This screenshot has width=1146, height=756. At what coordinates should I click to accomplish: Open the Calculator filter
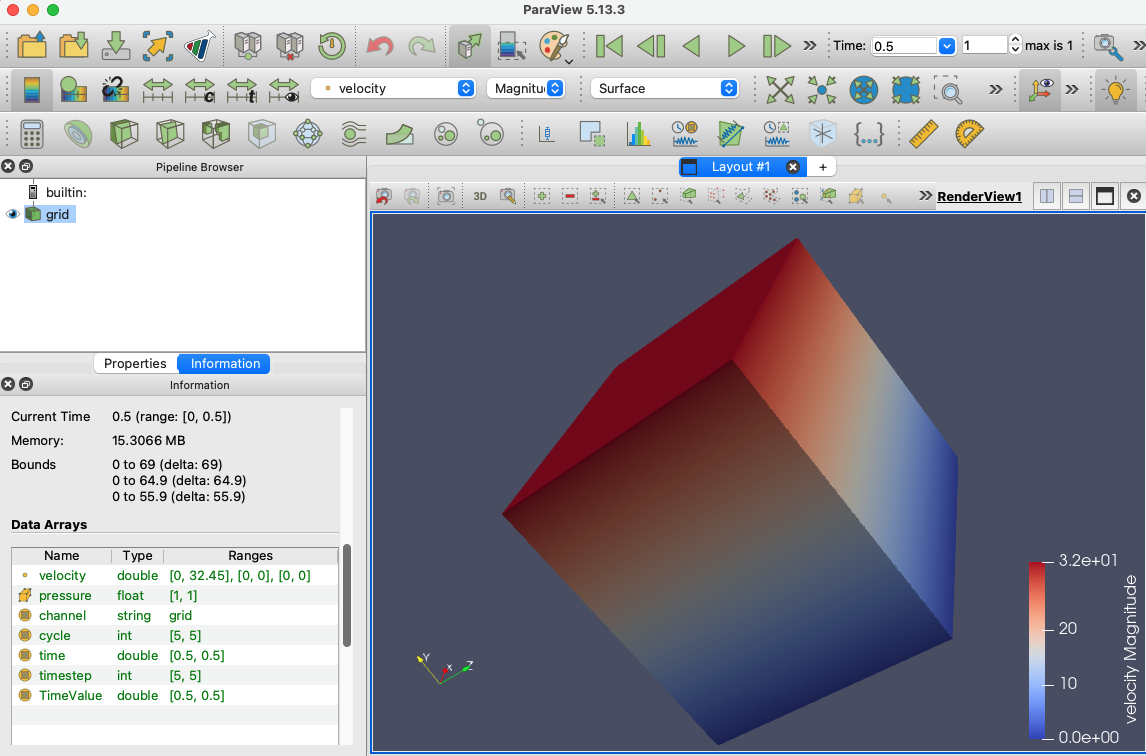(31, 134)
